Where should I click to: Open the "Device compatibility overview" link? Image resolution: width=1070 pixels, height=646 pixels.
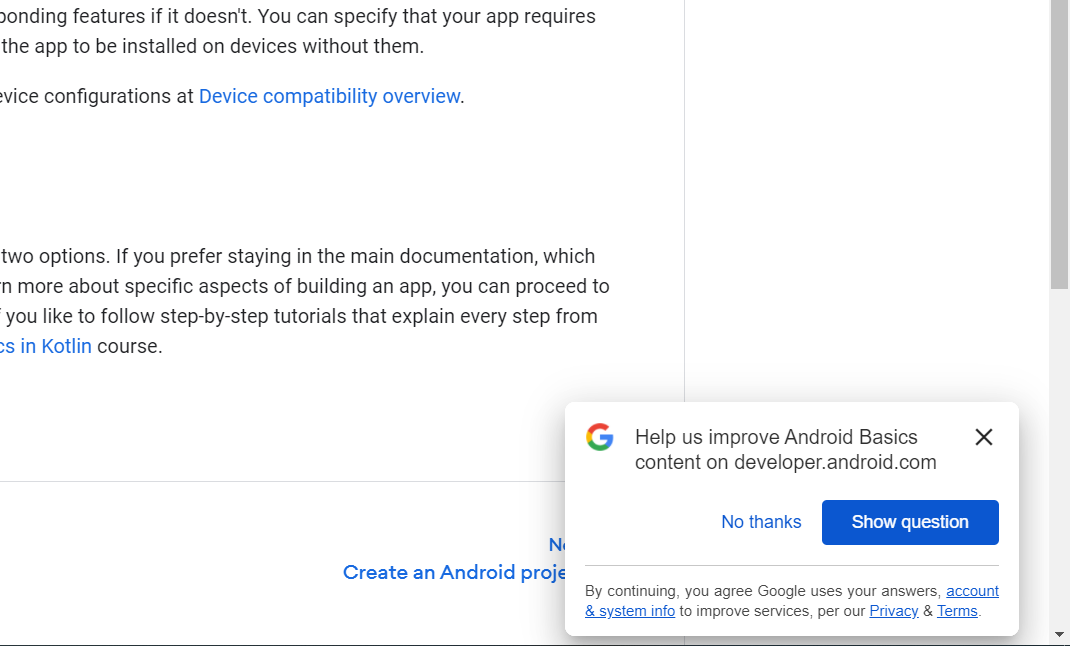pyautogui.click(x=329, y=96)
